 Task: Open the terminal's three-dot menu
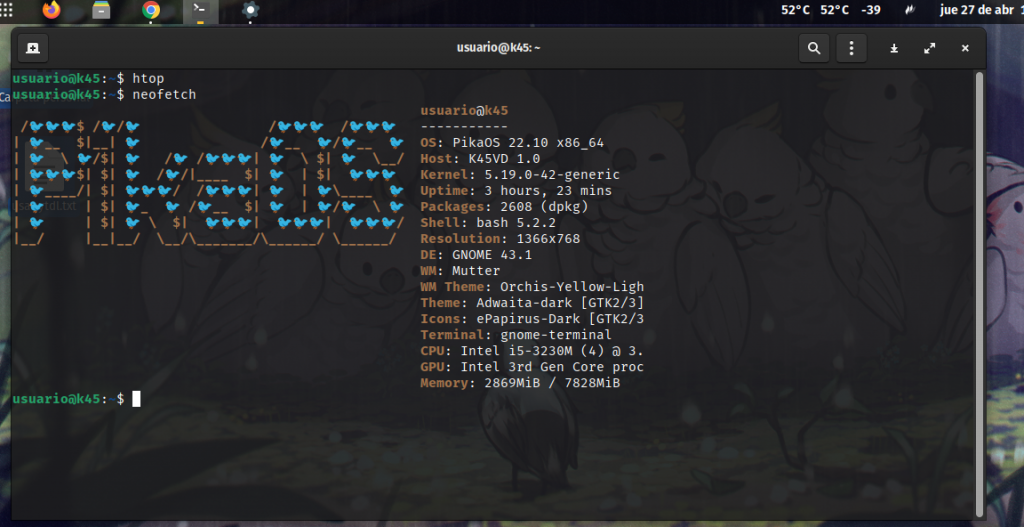pos(851,48)
